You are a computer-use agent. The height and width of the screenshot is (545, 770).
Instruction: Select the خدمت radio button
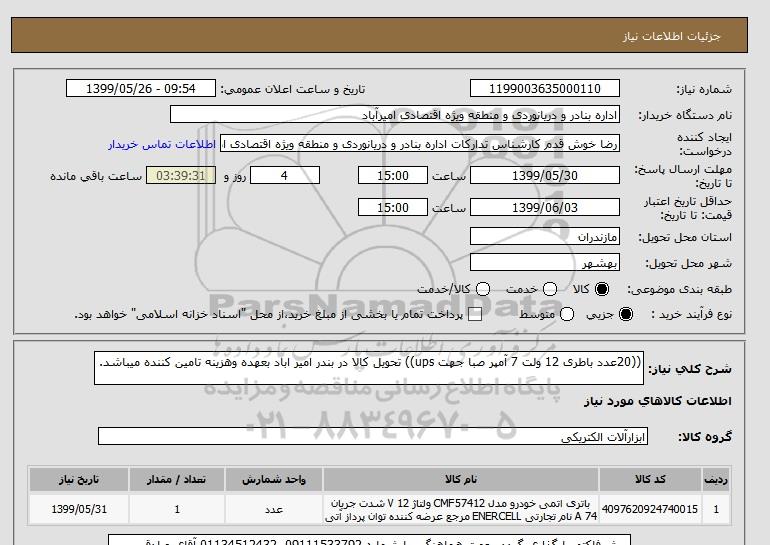coord(550,289)
